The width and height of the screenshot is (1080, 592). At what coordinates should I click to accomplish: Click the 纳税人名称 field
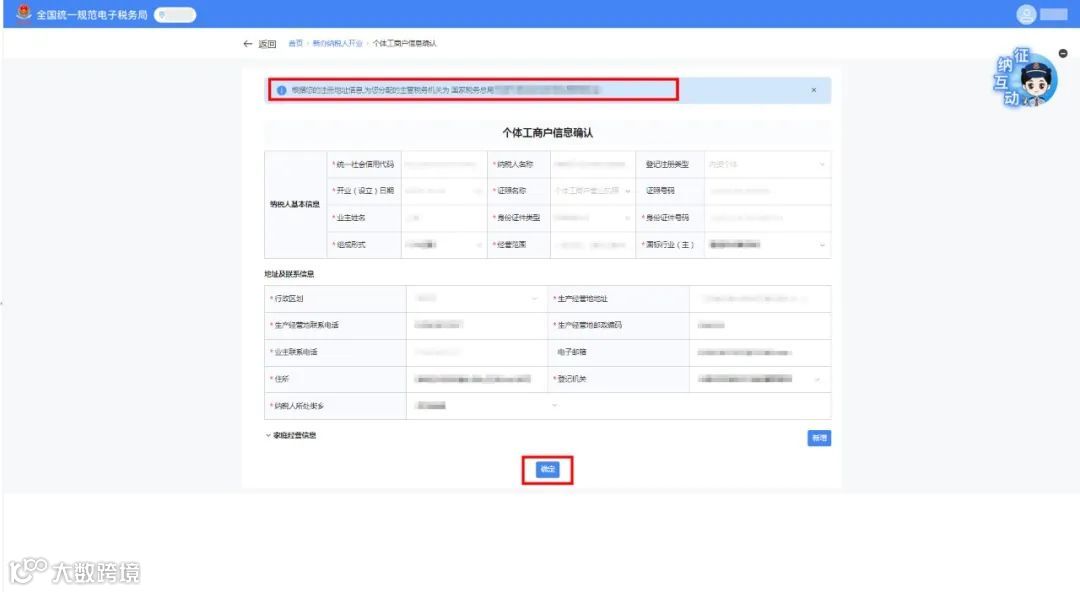click(593, 165)
